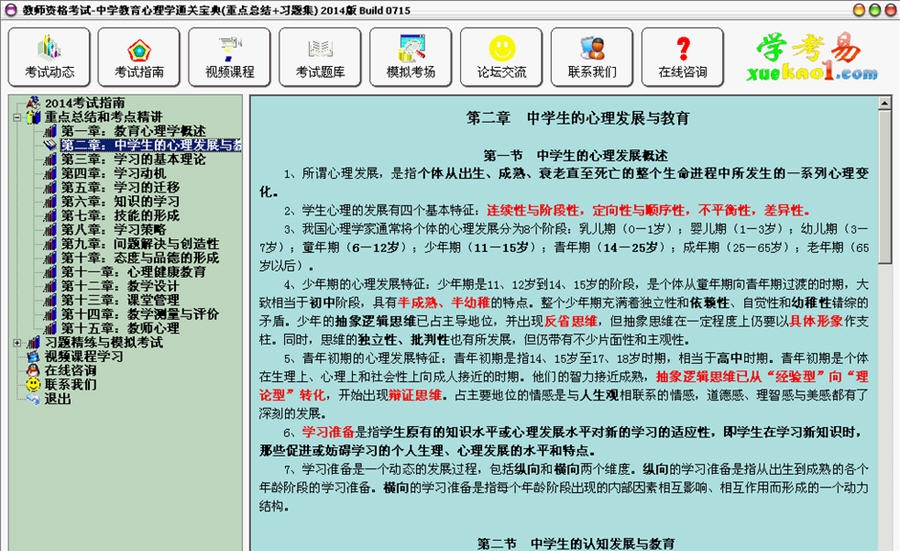Open chapter 第七章：技能的形成

tap(120, 215)
